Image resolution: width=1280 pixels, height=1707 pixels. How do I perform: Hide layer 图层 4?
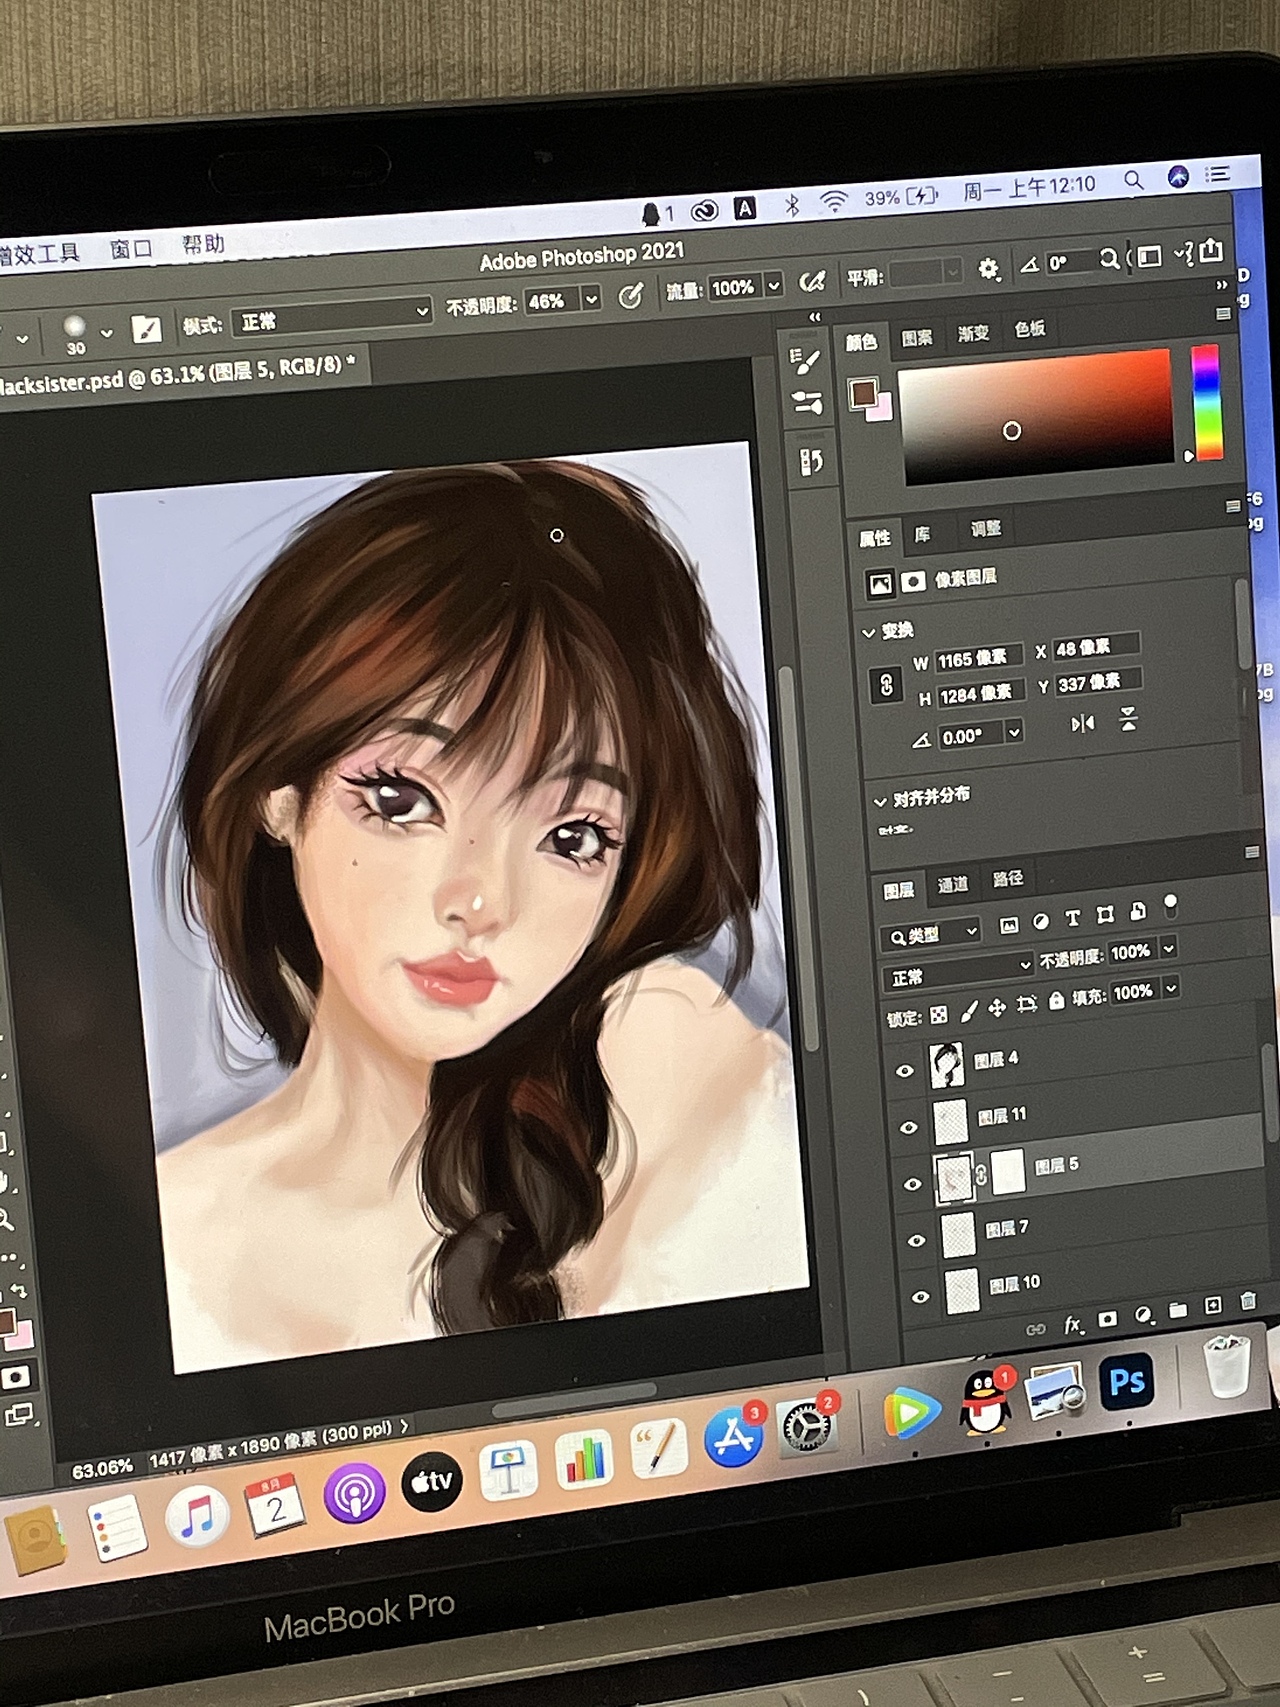tap(905, 1071)
